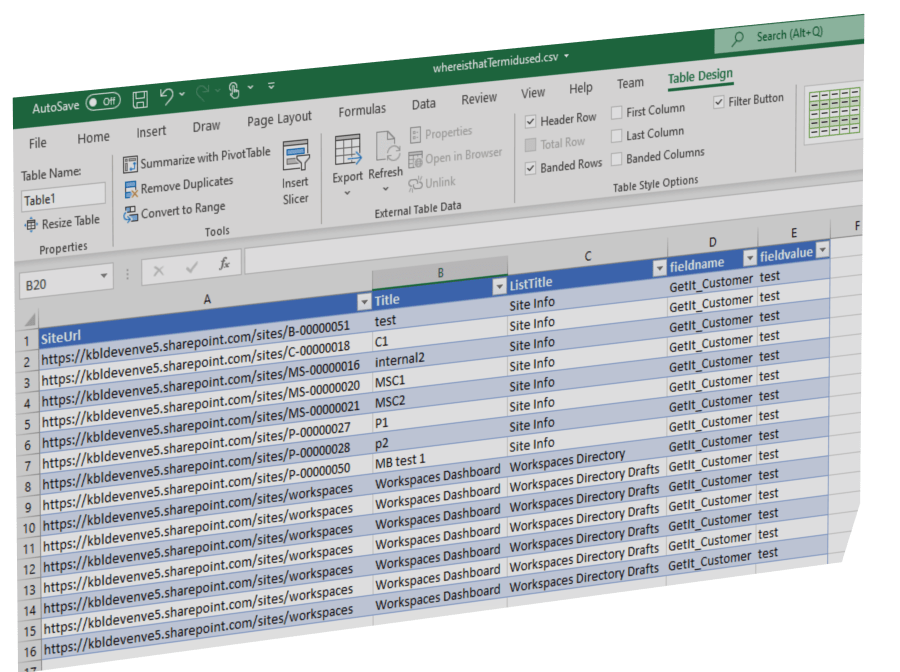Switch to the Table Design tab
Screen dimensions: 900x672
(700, 76)
